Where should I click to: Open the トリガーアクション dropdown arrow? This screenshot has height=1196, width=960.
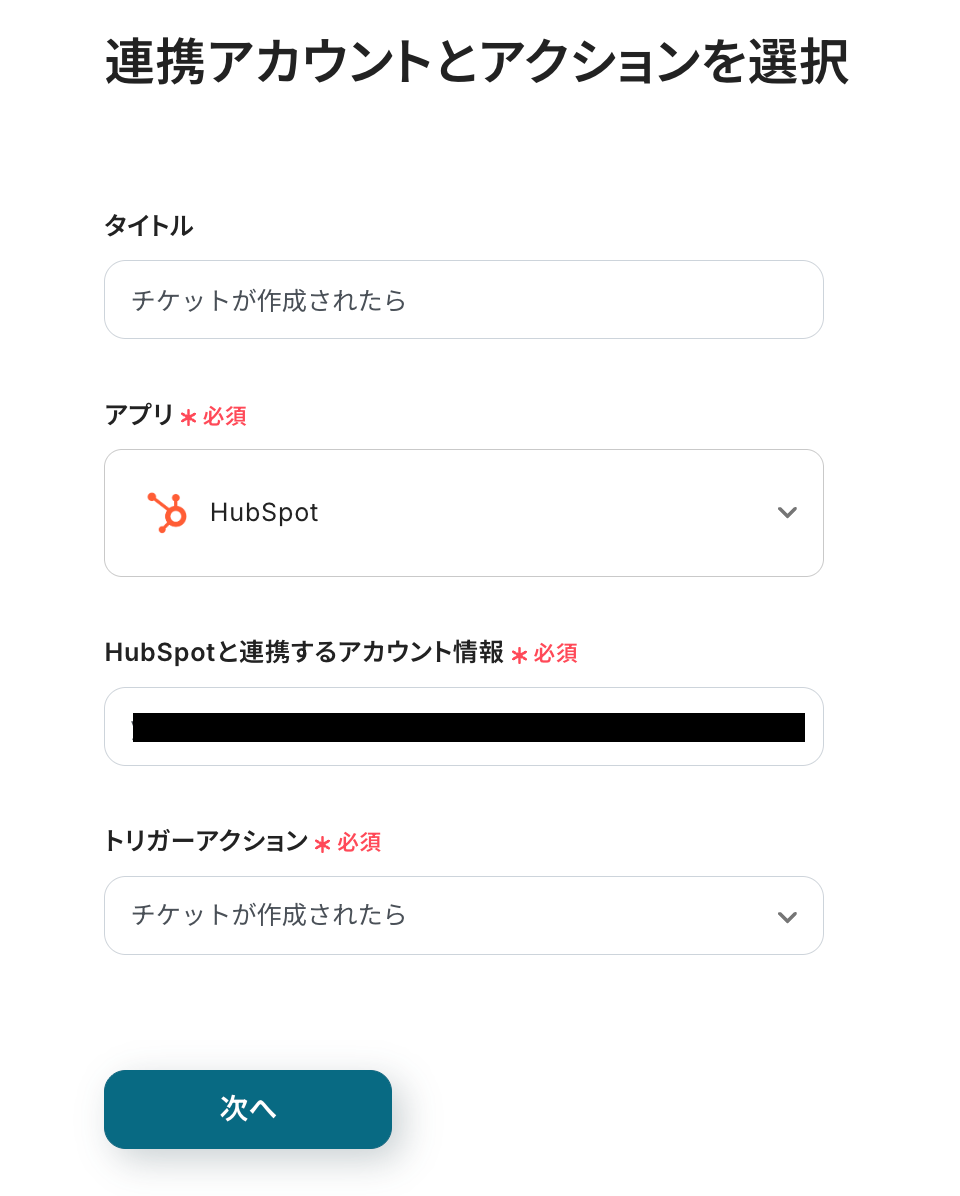coord(787,917)
